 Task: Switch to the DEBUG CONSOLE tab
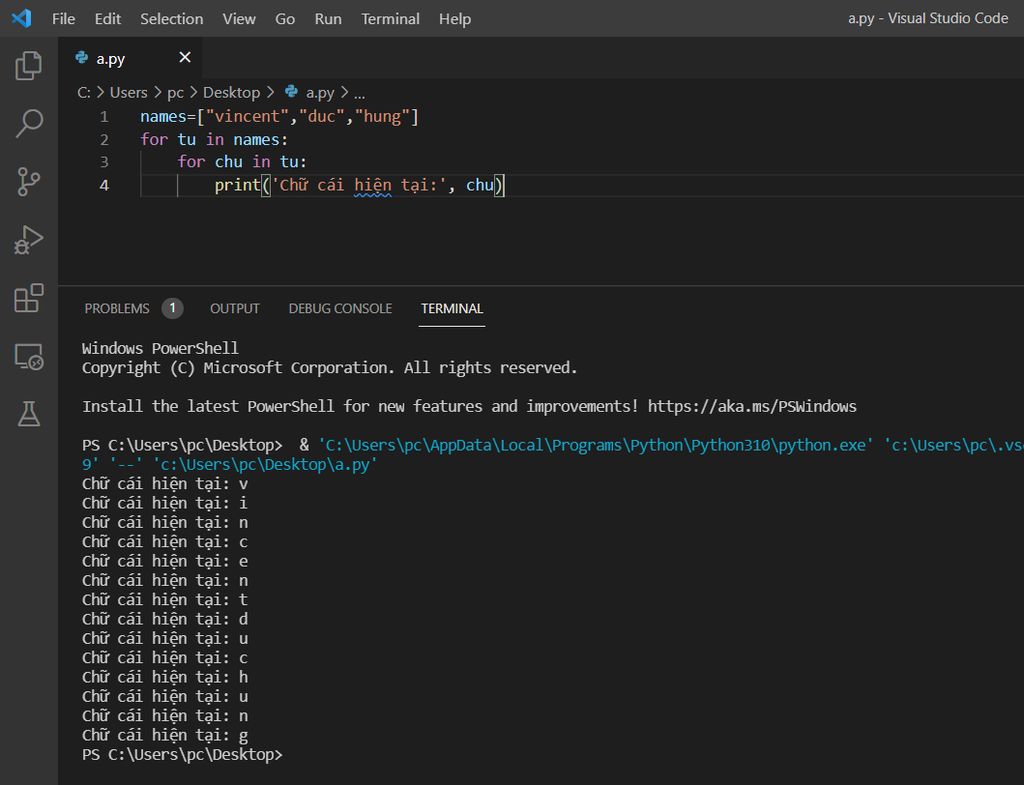[340, 308]
